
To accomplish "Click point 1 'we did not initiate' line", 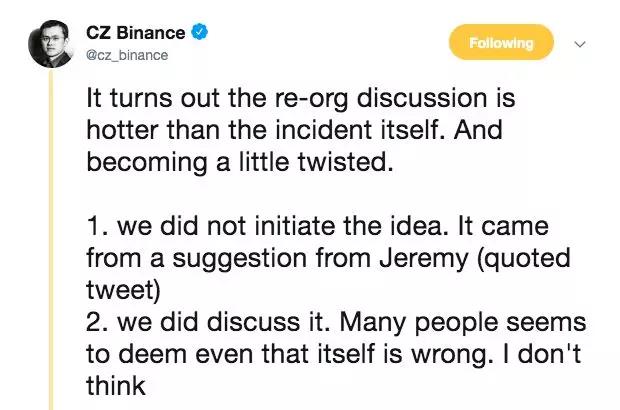I will click(318, 226).
